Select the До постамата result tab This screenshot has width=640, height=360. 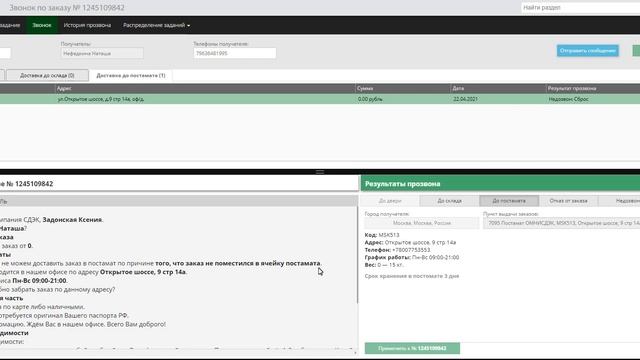pos(509,201)
